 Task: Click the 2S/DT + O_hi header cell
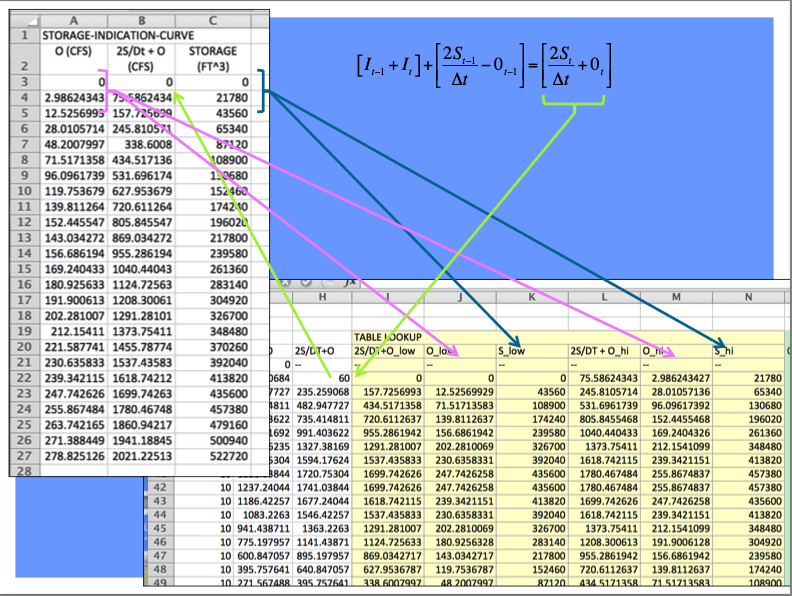point(604,351)
